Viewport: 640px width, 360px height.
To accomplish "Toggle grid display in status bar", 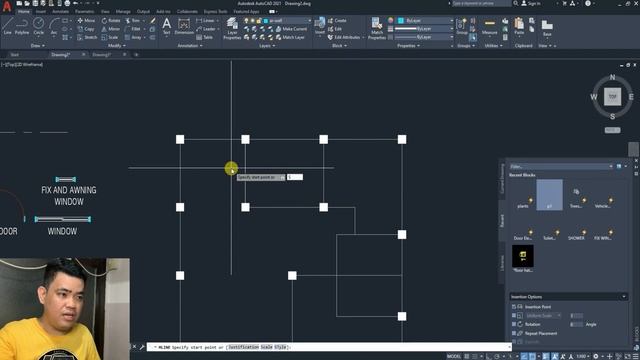I will (x=467, y=356).
